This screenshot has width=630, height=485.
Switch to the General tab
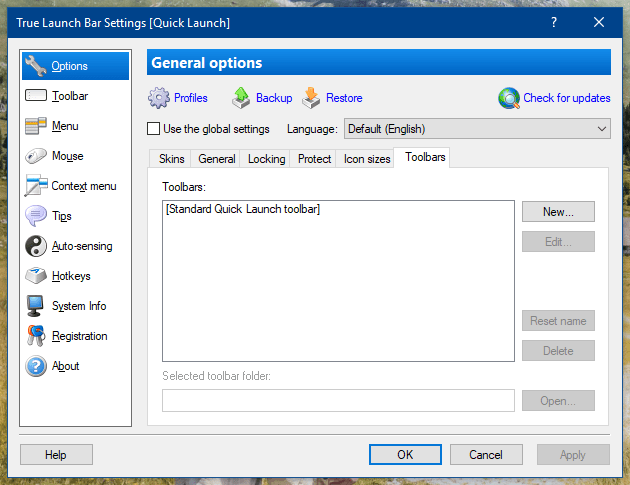(x=217, y=159)
